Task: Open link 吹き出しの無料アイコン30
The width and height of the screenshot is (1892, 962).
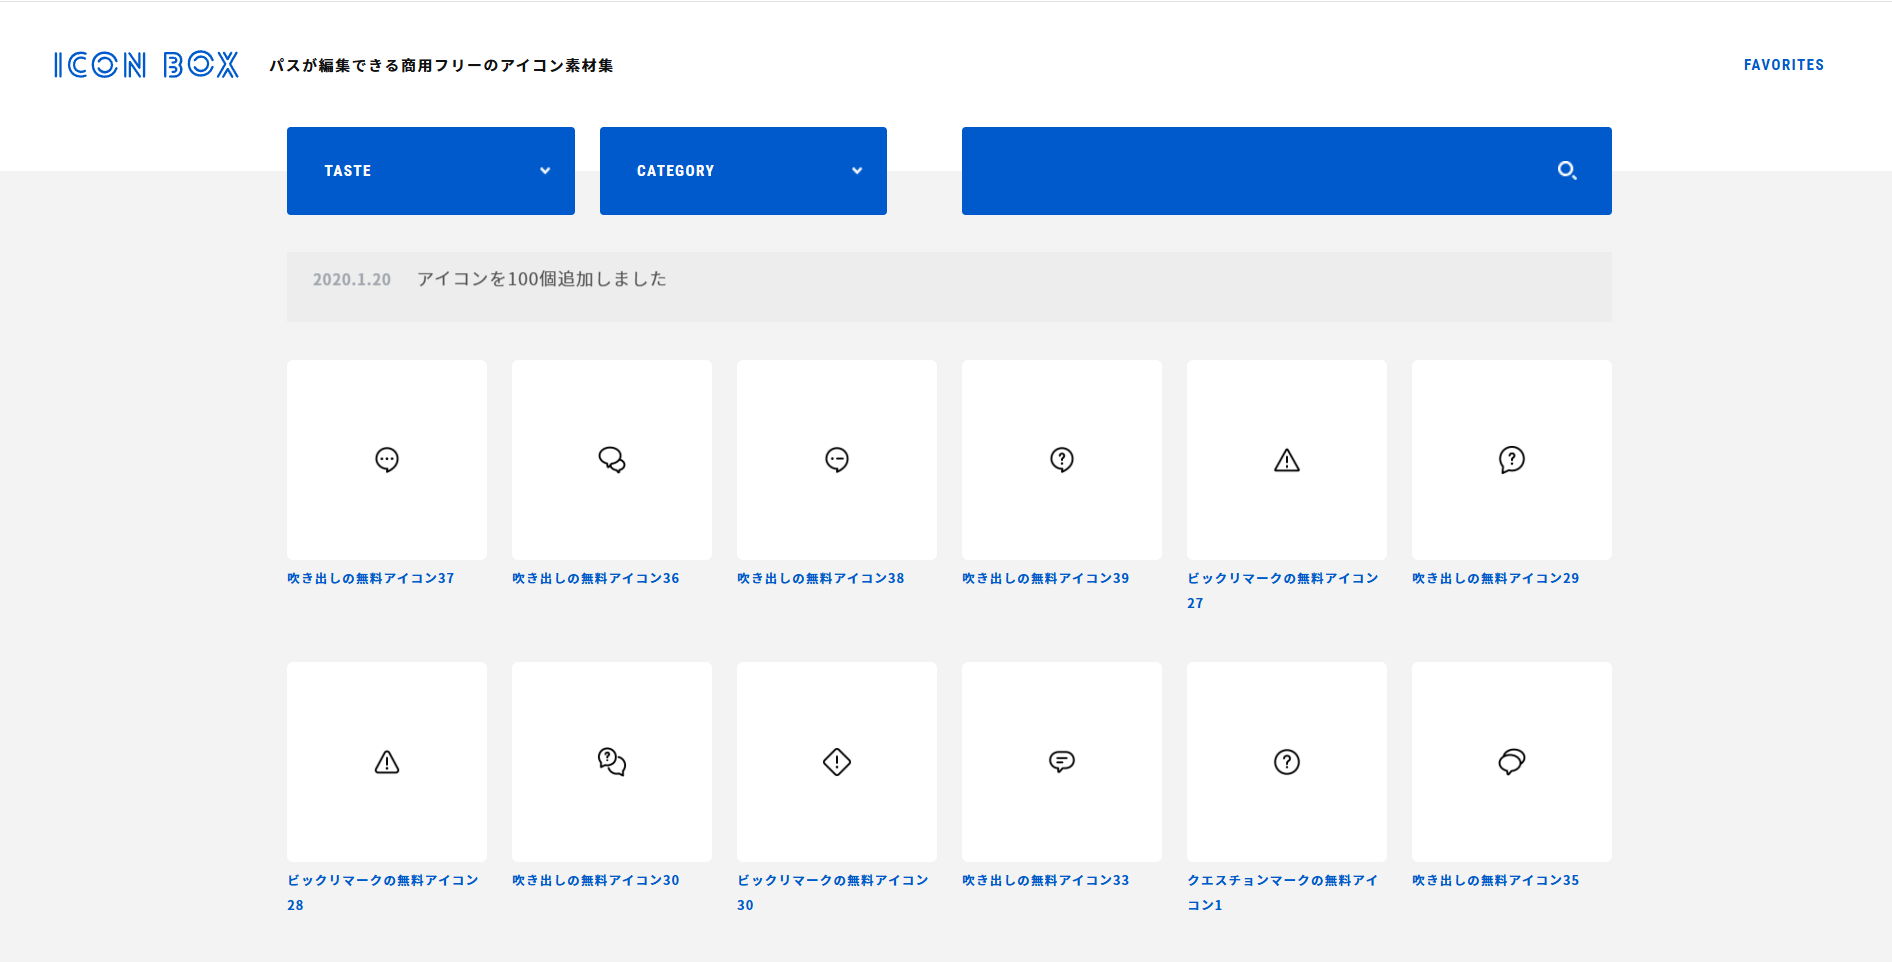Action: (596, 880)
